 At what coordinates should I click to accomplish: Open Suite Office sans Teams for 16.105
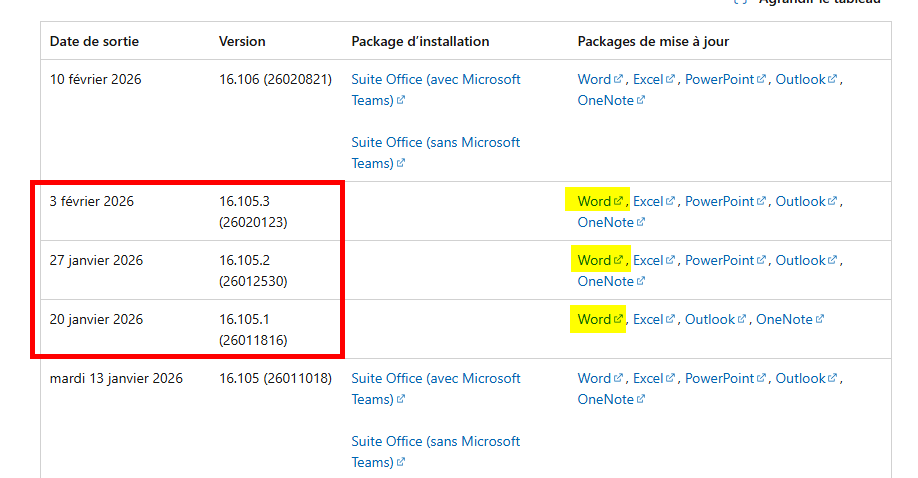436,452
